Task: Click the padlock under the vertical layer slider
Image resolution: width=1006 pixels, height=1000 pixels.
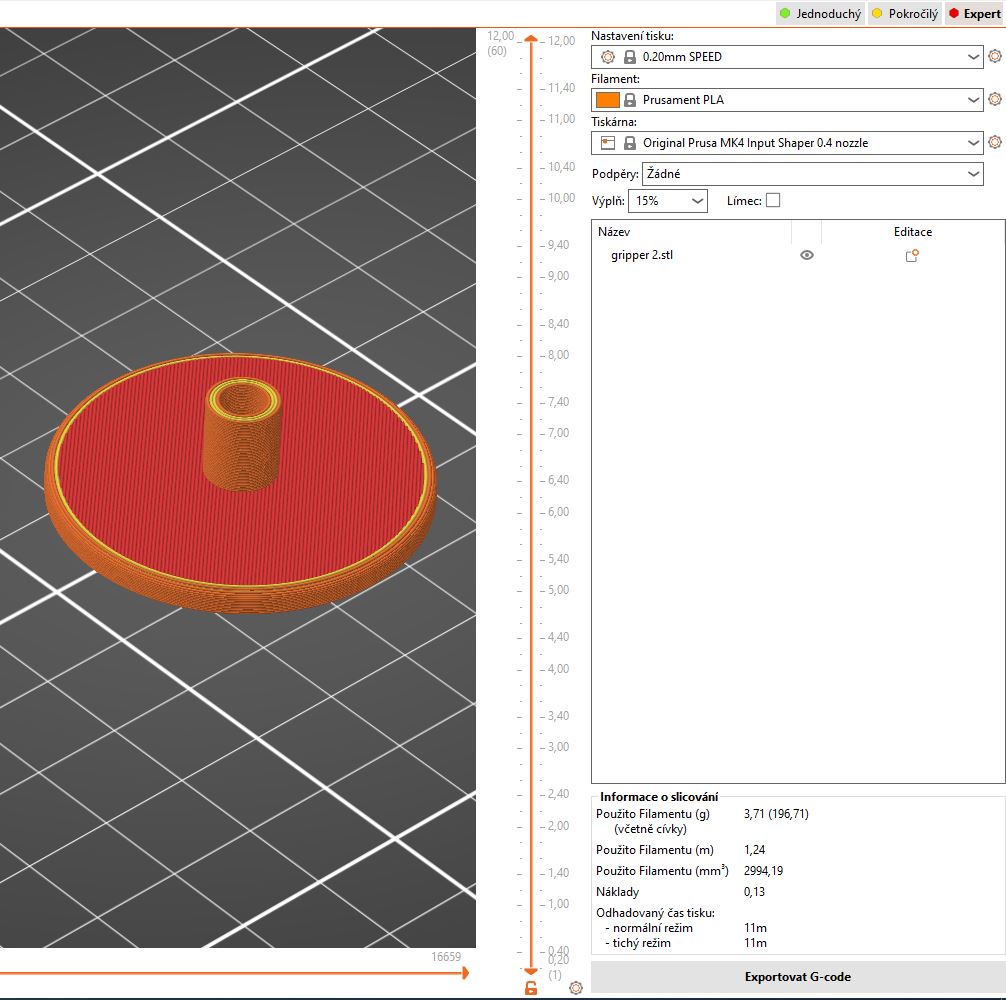Action: tap(528, 987)
